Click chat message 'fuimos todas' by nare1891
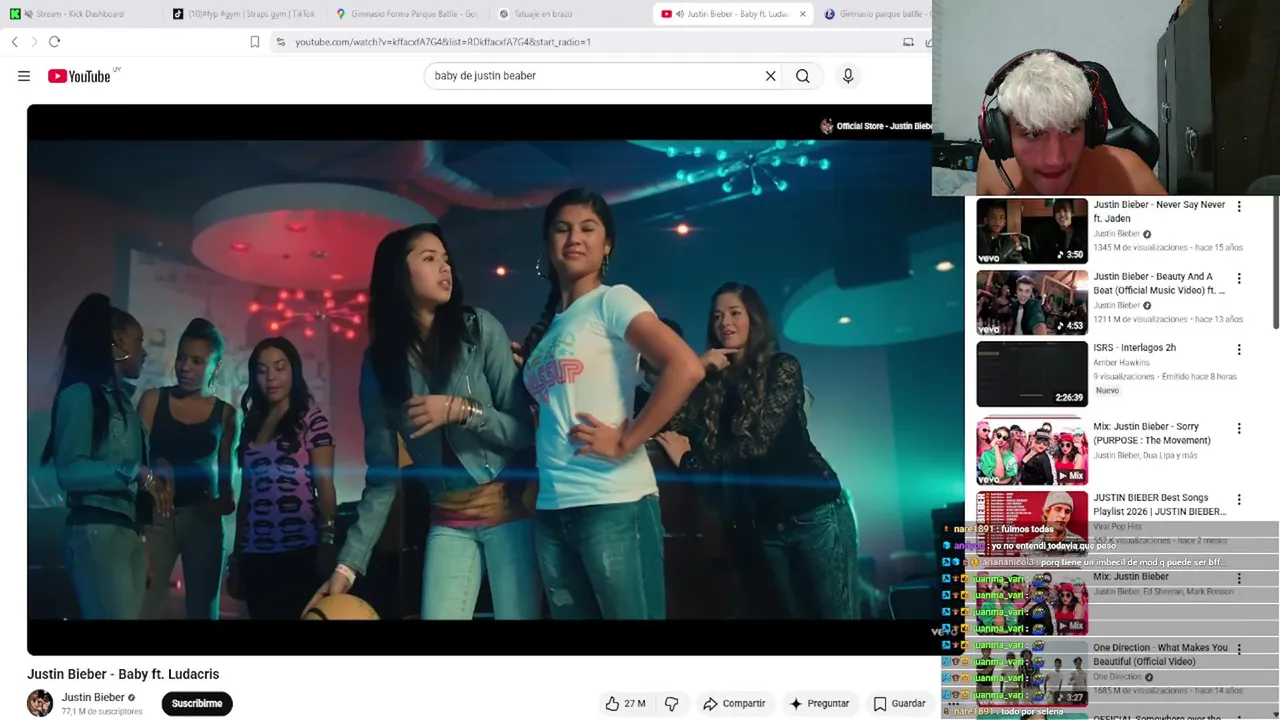Viewport: 1280px width, 720px height. (1027, 529)
